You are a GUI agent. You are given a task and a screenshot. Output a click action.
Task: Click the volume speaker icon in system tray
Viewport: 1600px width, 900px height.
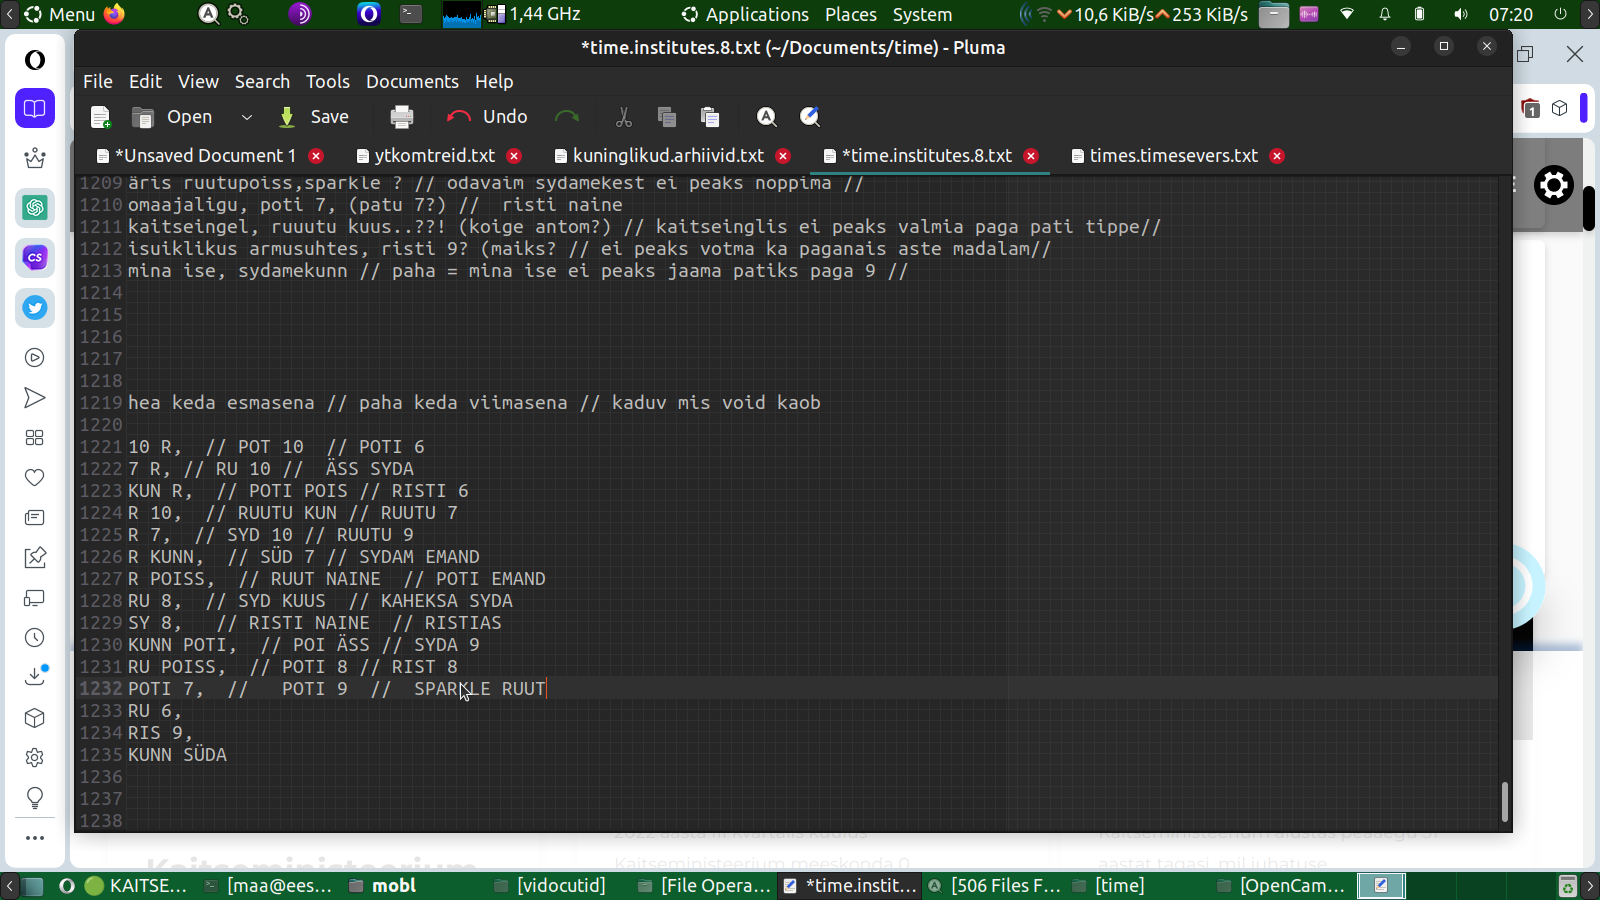tap(1461, 15)
